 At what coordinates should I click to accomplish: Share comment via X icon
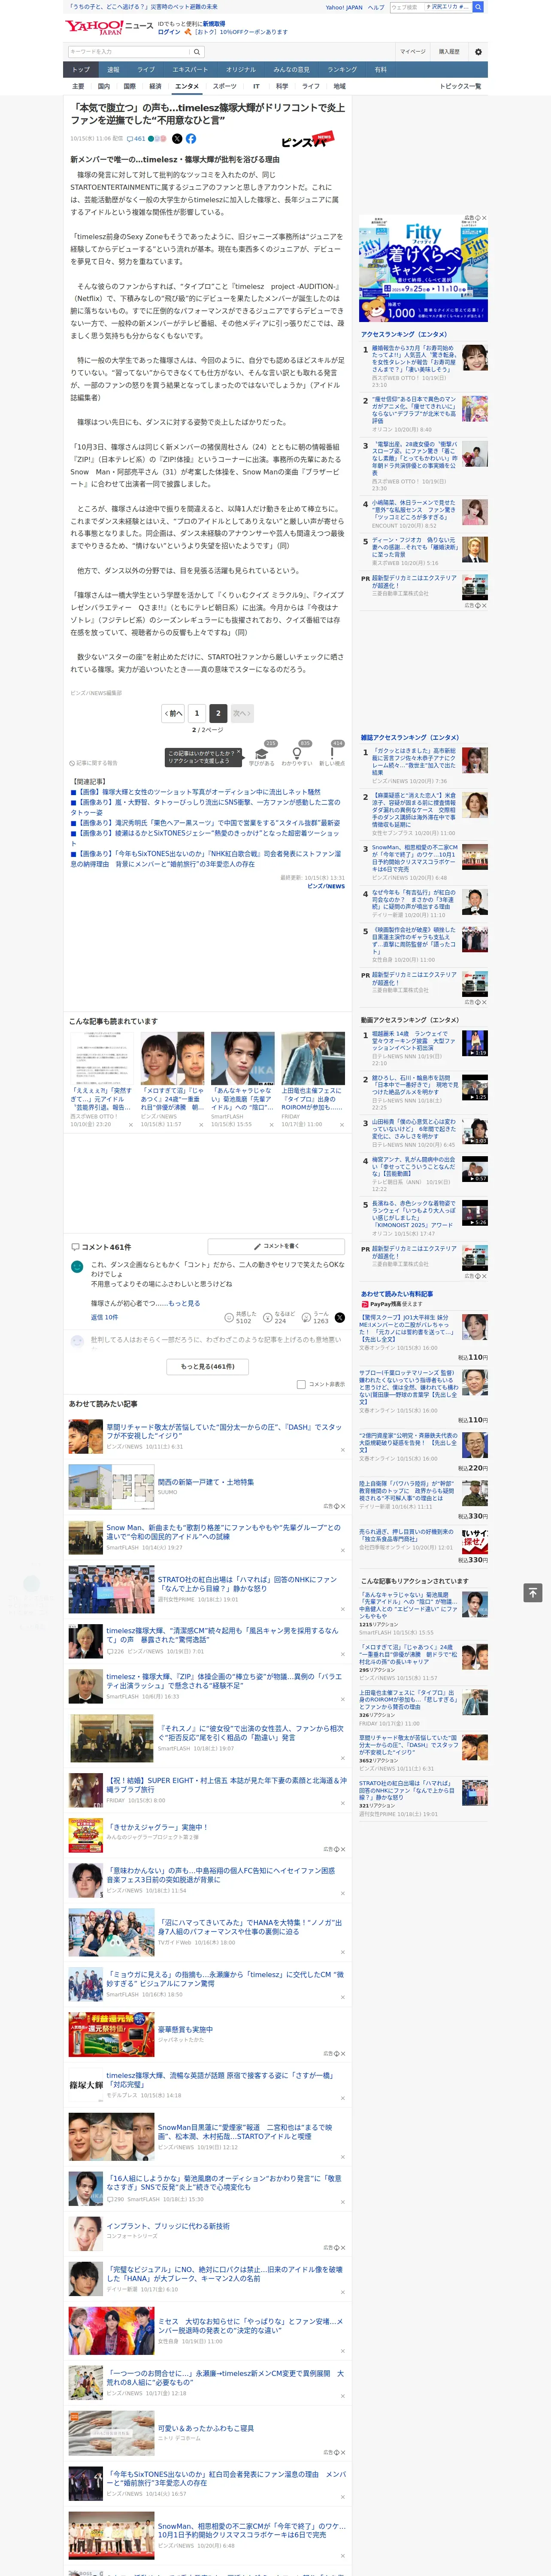point(340,1318)
